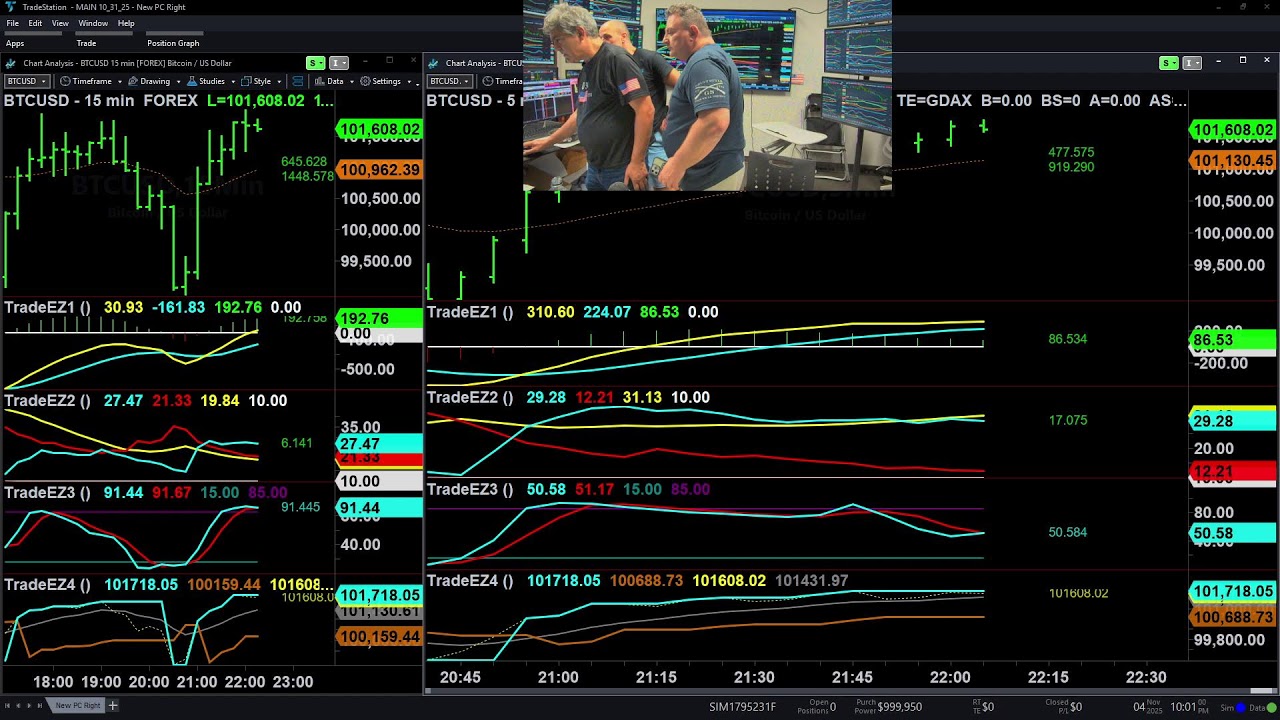Open Position Graph
The image size is (1280, 720).
[x=173, y=43]
